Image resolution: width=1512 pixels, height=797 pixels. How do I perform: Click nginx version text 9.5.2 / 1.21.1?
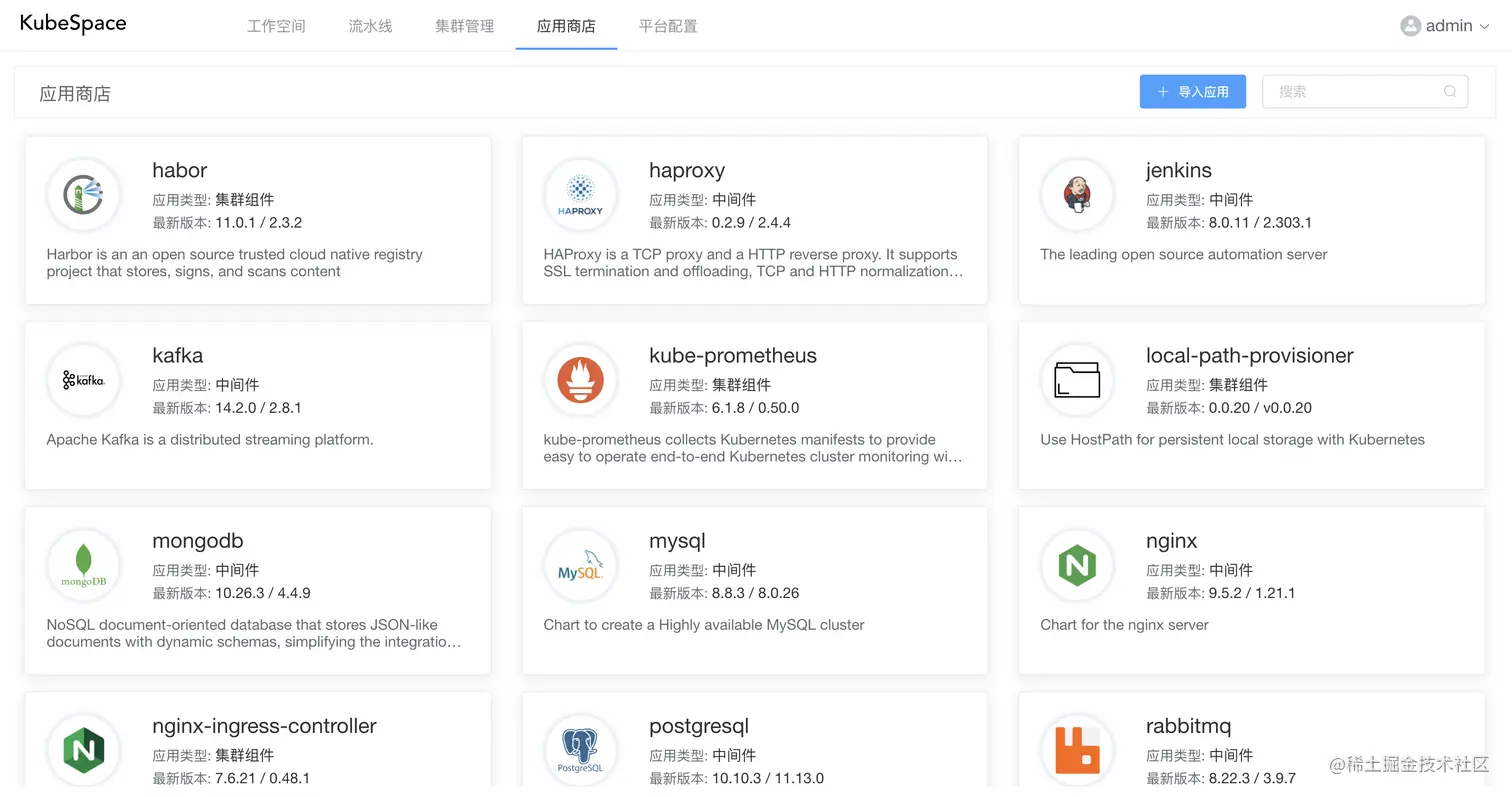tap(1252, 593)
